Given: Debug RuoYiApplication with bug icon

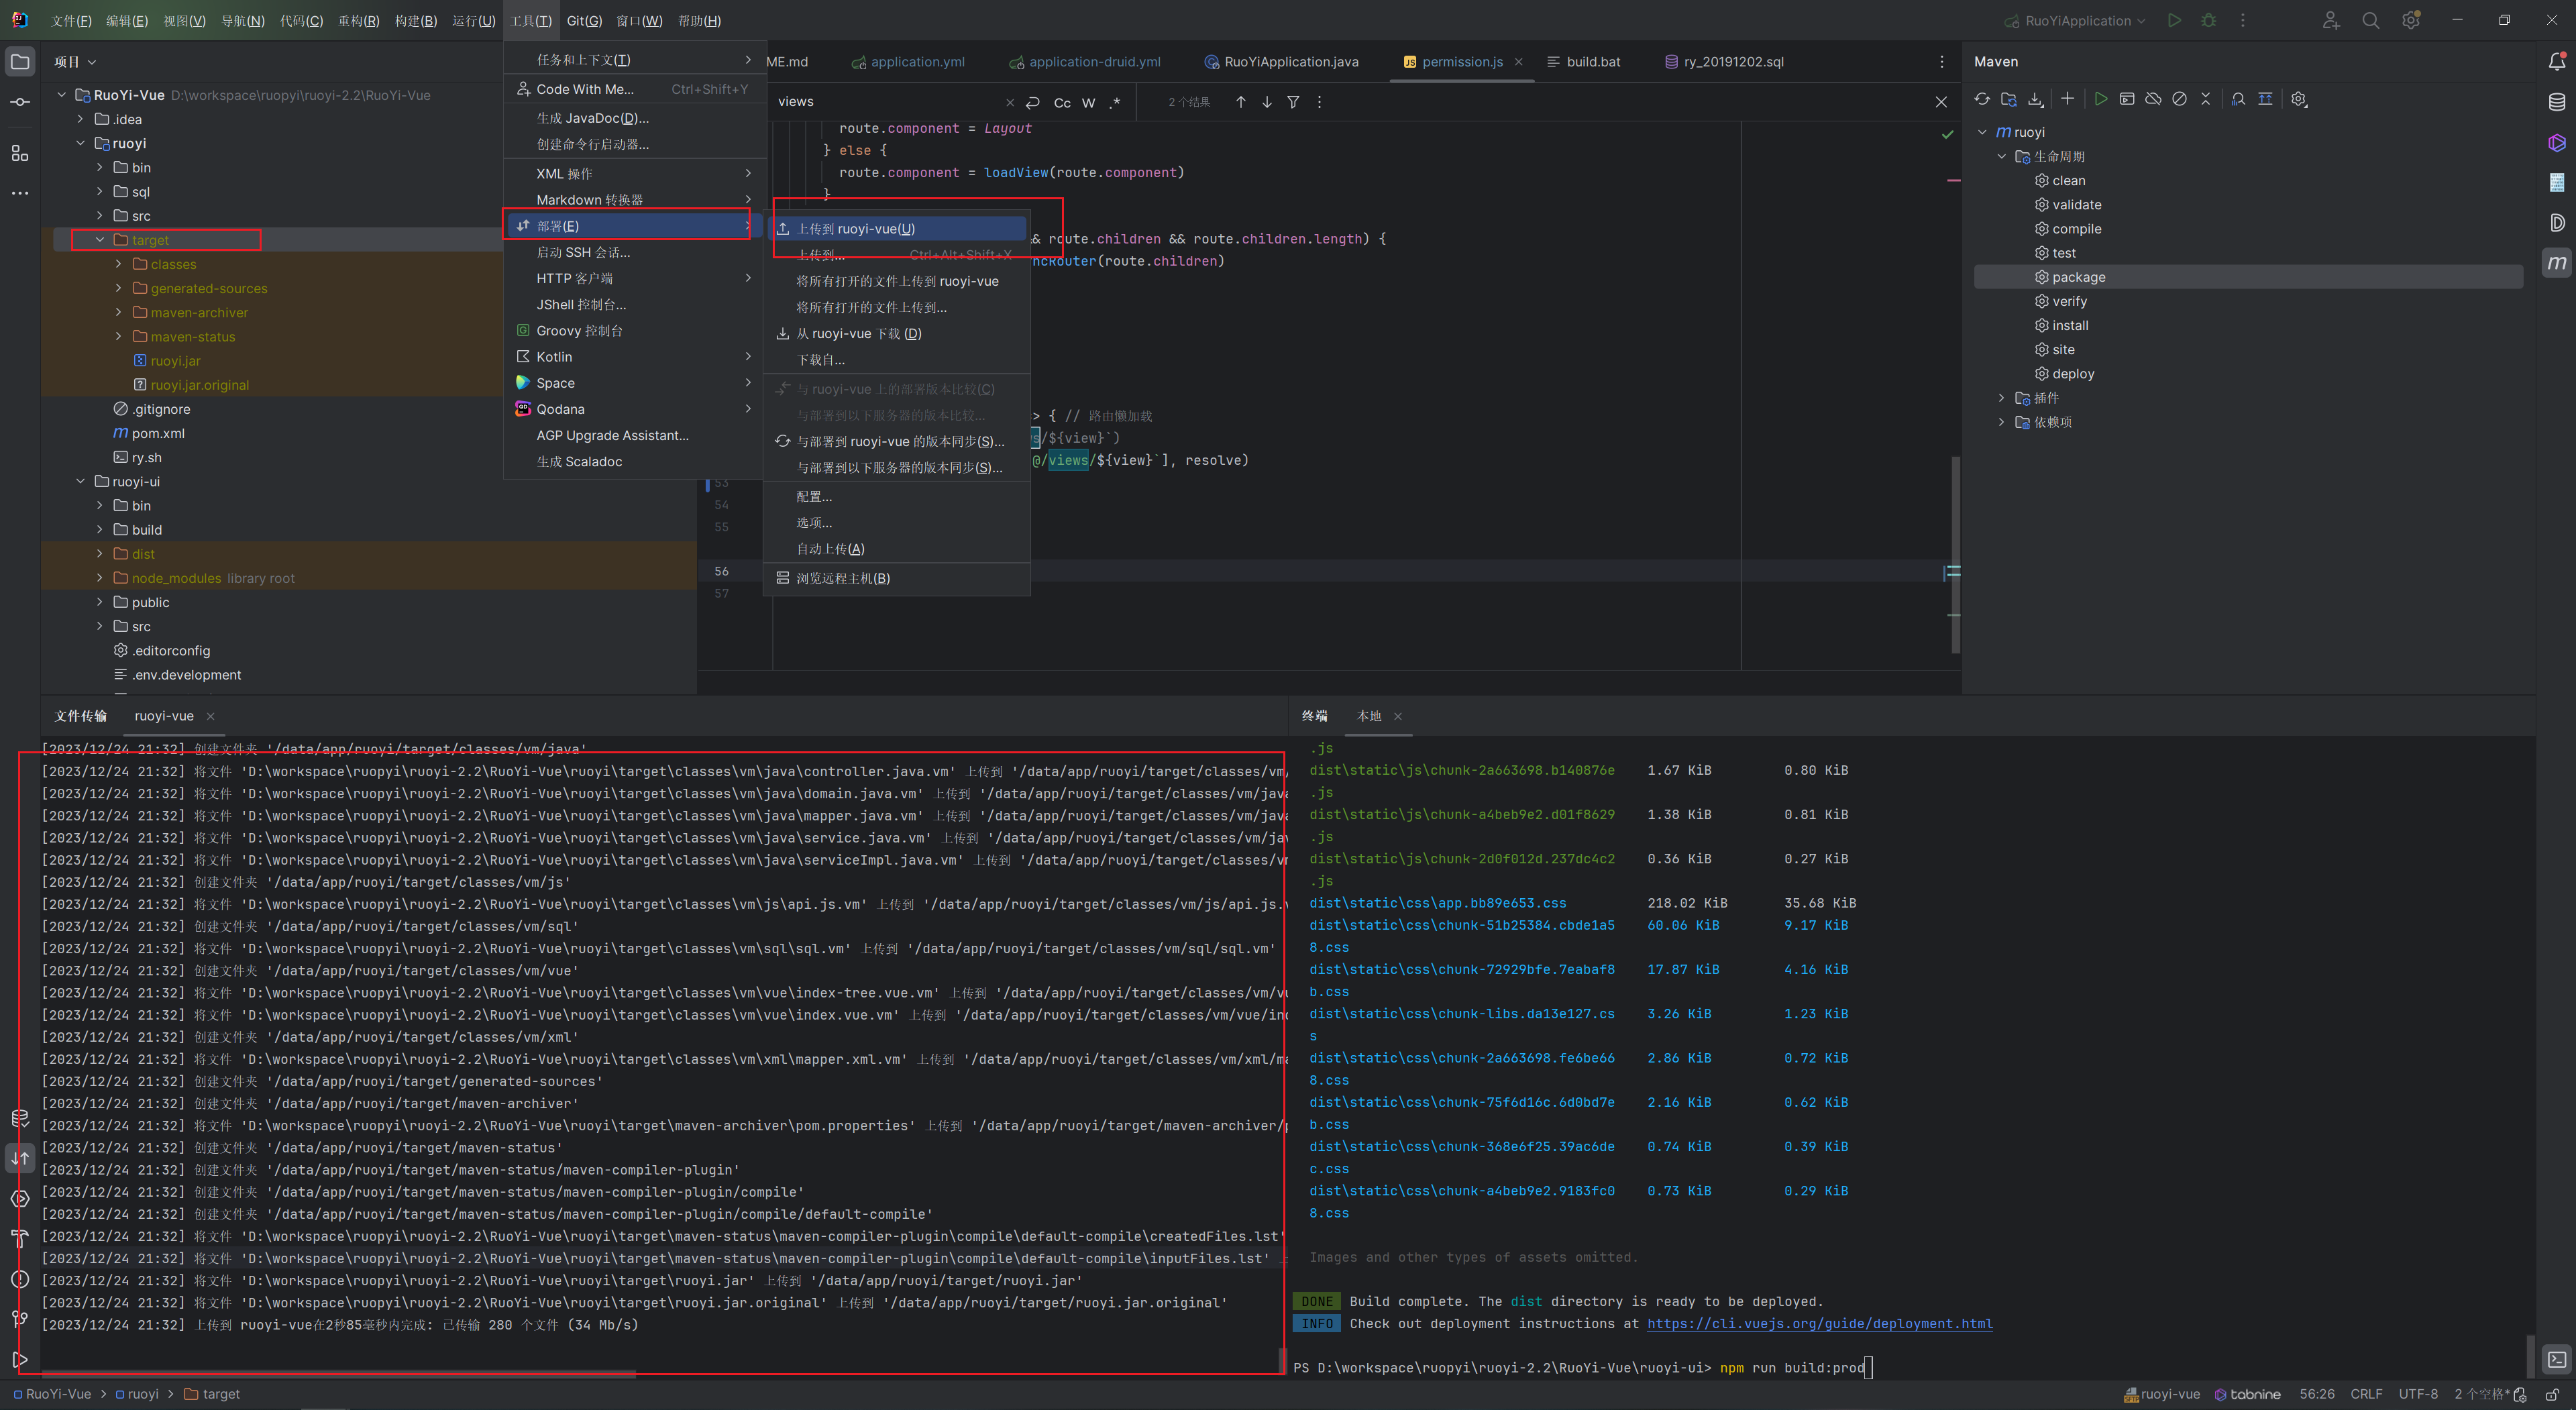Looking at the screenshot, I should tap(2208, 20).
